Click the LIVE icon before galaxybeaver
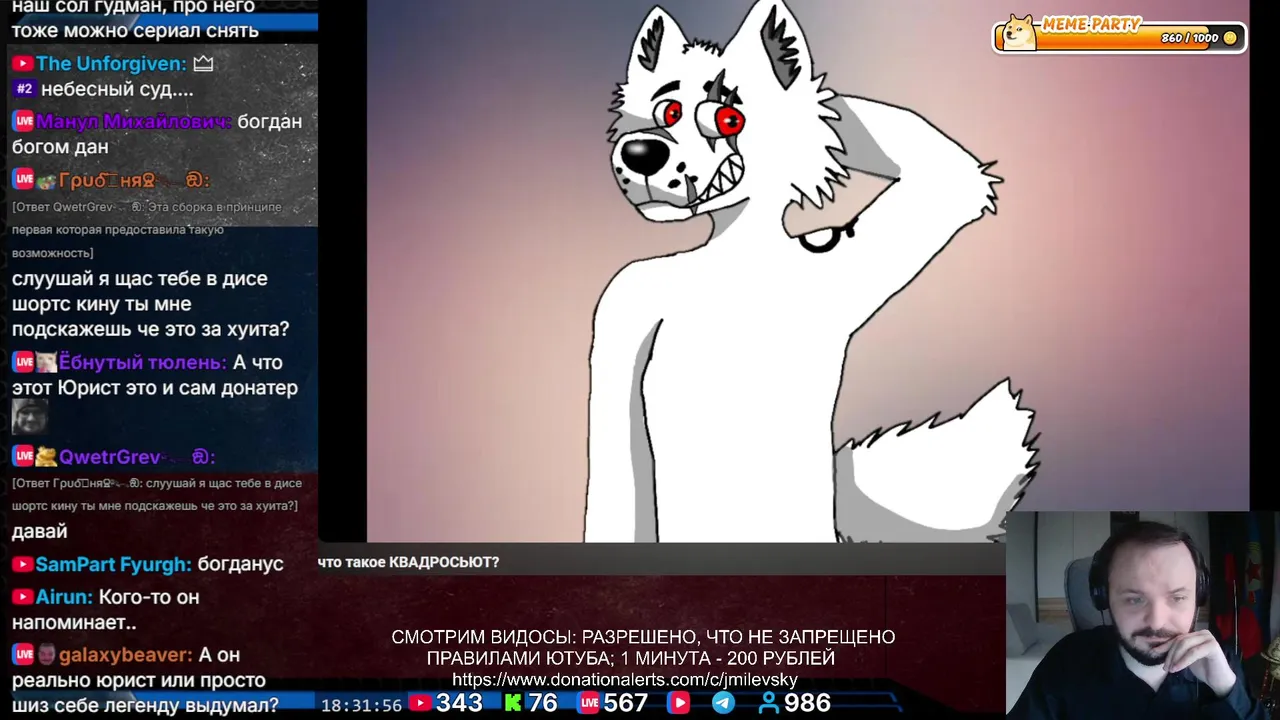Screen dimensions: 1280x720 click(x=23, y=655)
